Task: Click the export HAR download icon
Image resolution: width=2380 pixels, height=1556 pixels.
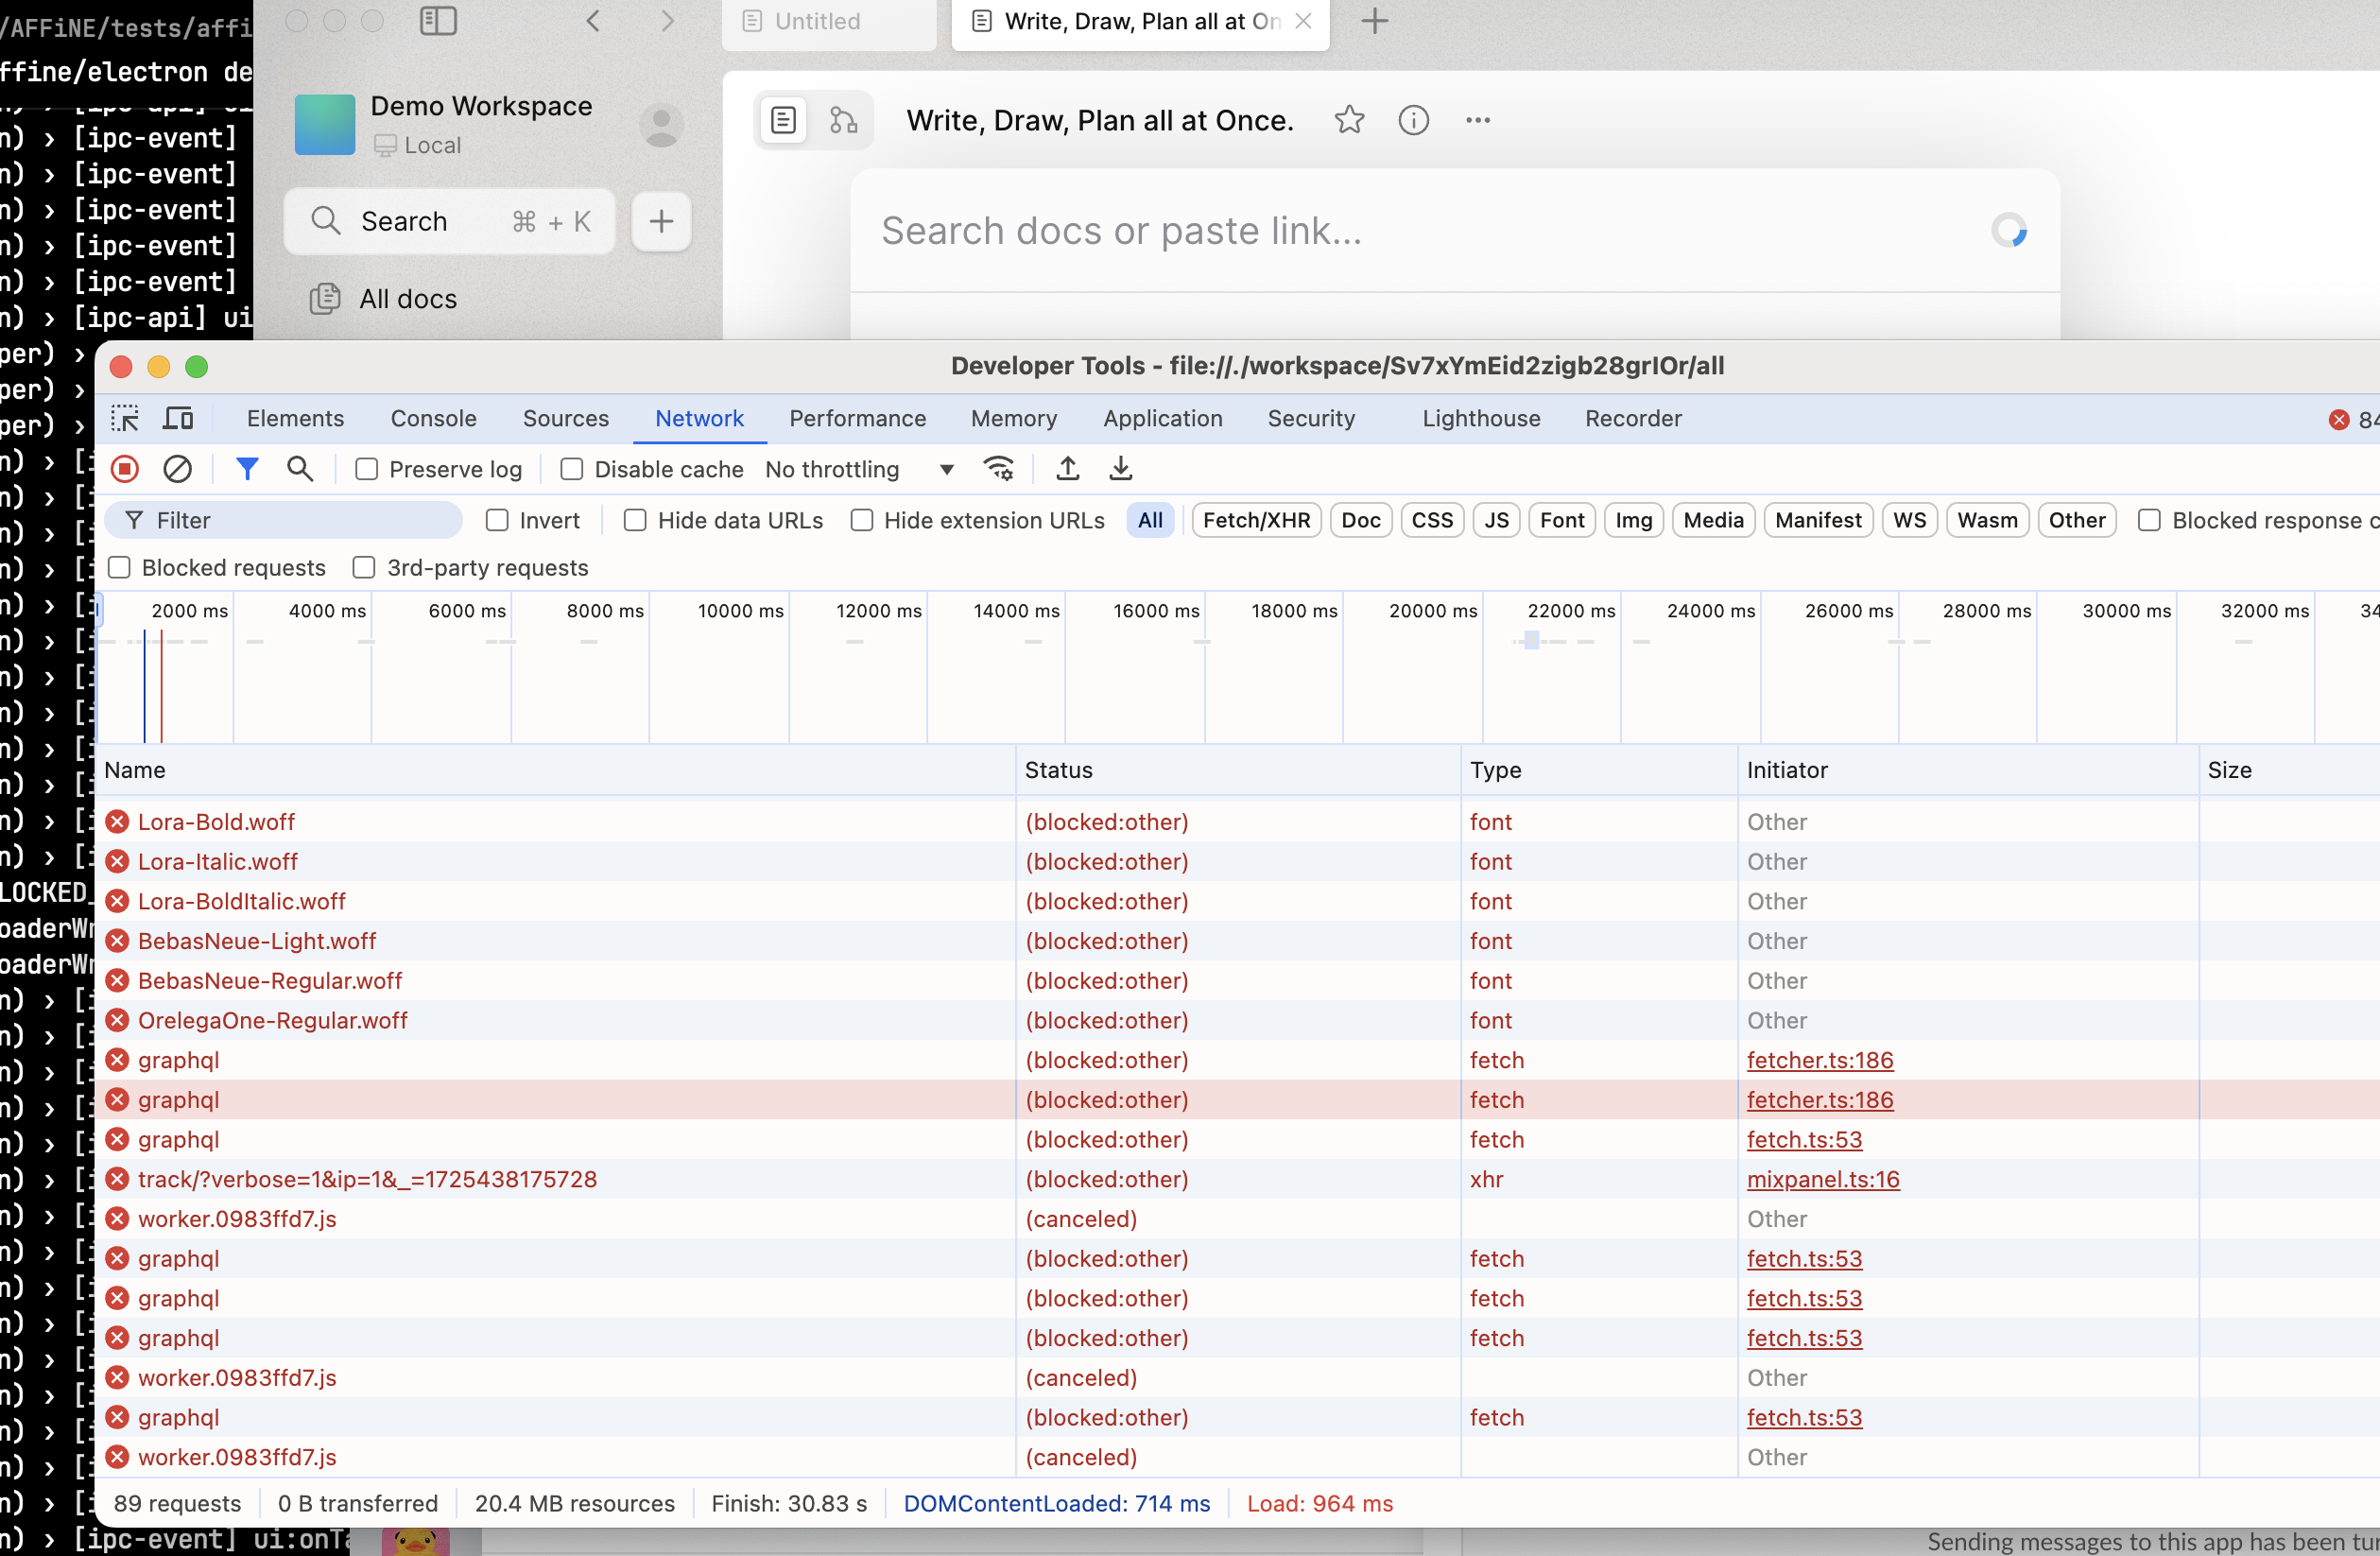Action: pyautogui.click(x=1120, y=469)
